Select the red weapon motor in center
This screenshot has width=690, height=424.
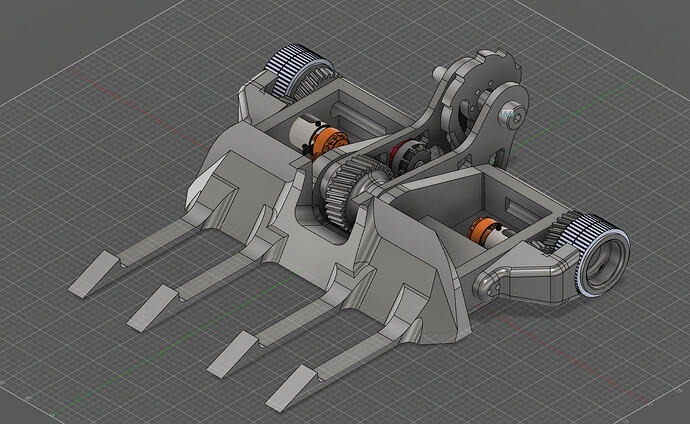(404, 156)
